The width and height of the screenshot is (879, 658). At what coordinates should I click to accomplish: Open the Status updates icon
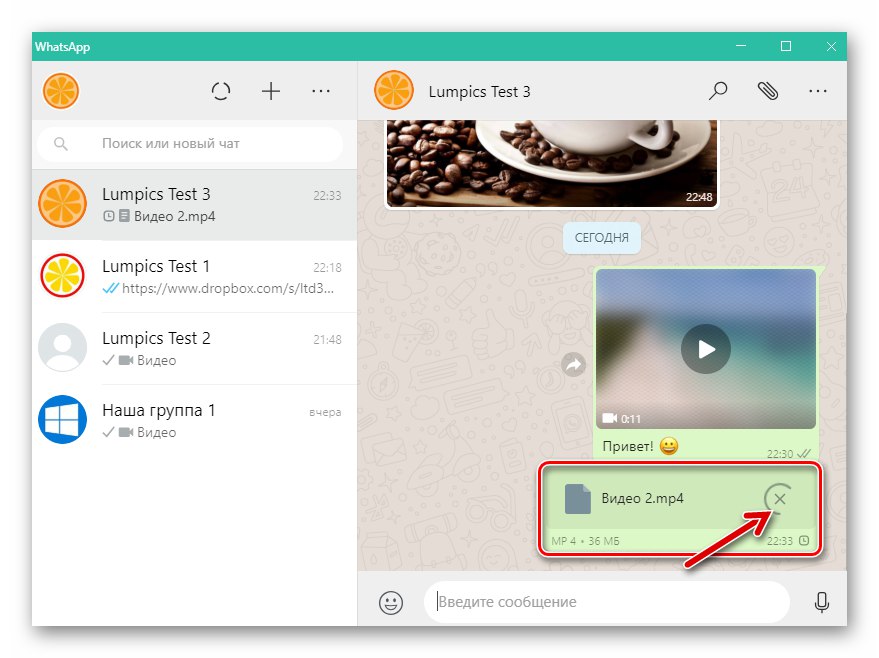(221, 91)
